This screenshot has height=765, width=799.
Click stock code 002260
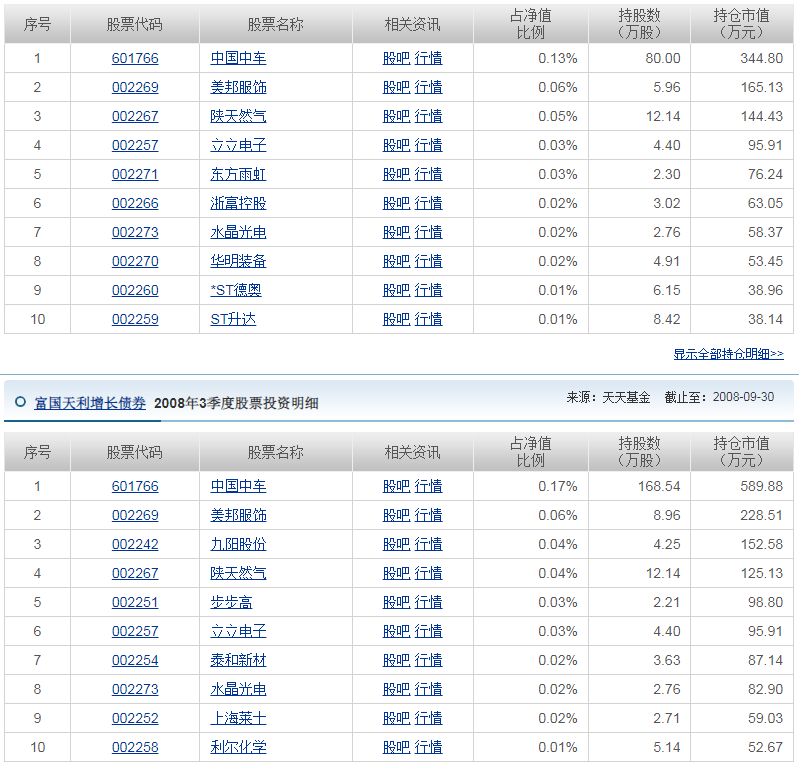(135, 291)
